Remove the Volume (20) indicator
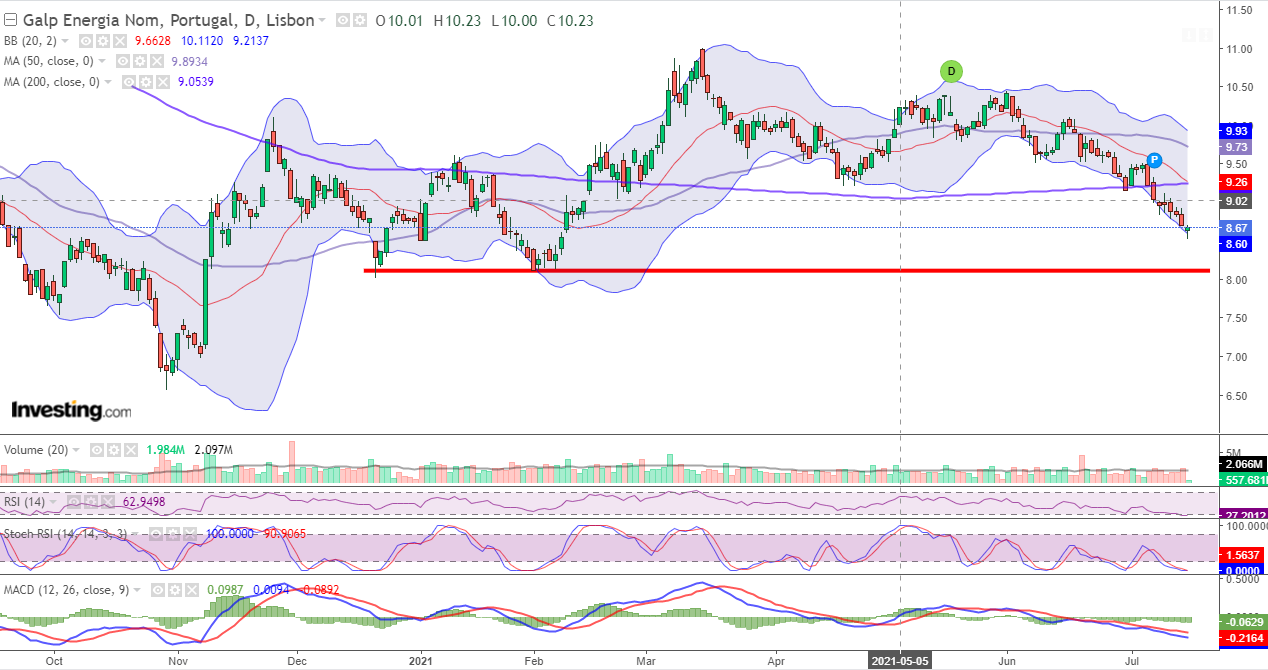The image size is (1268, 670). 131,450
